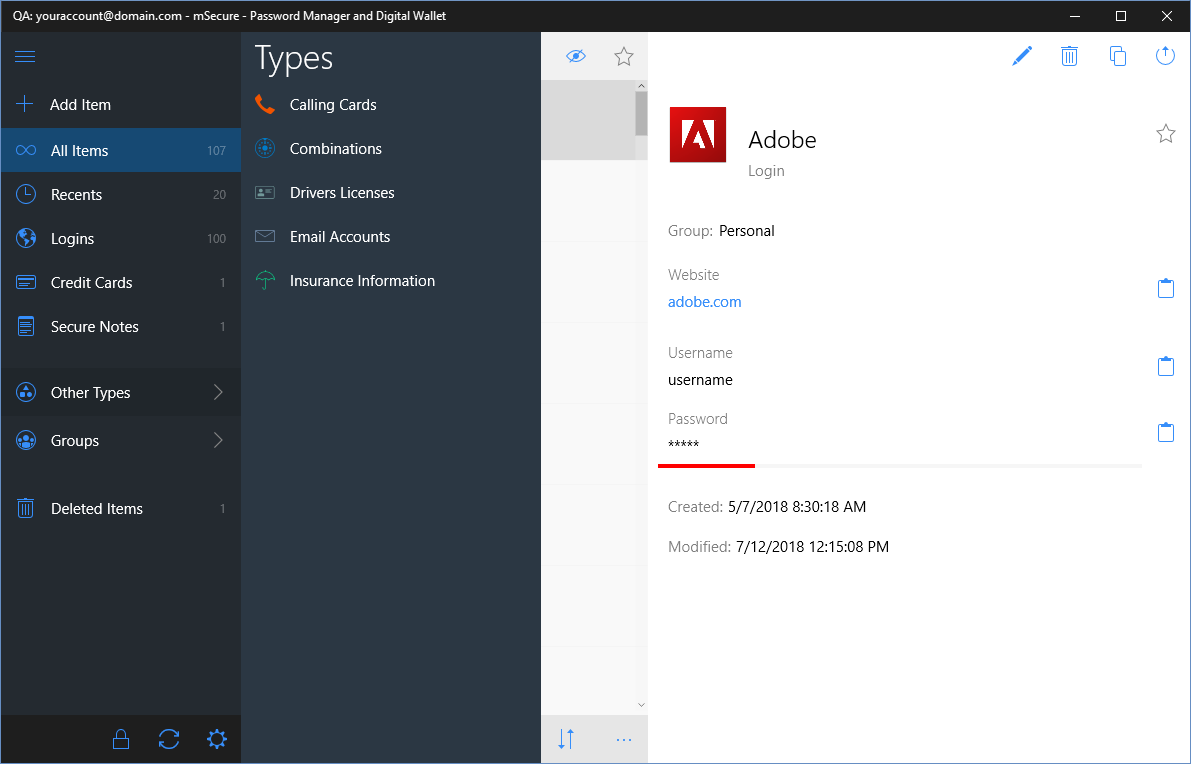Viewport: 1191px width, 764px height.
Task: Click the Calling Cards phone icon
Action: [264, 104]
